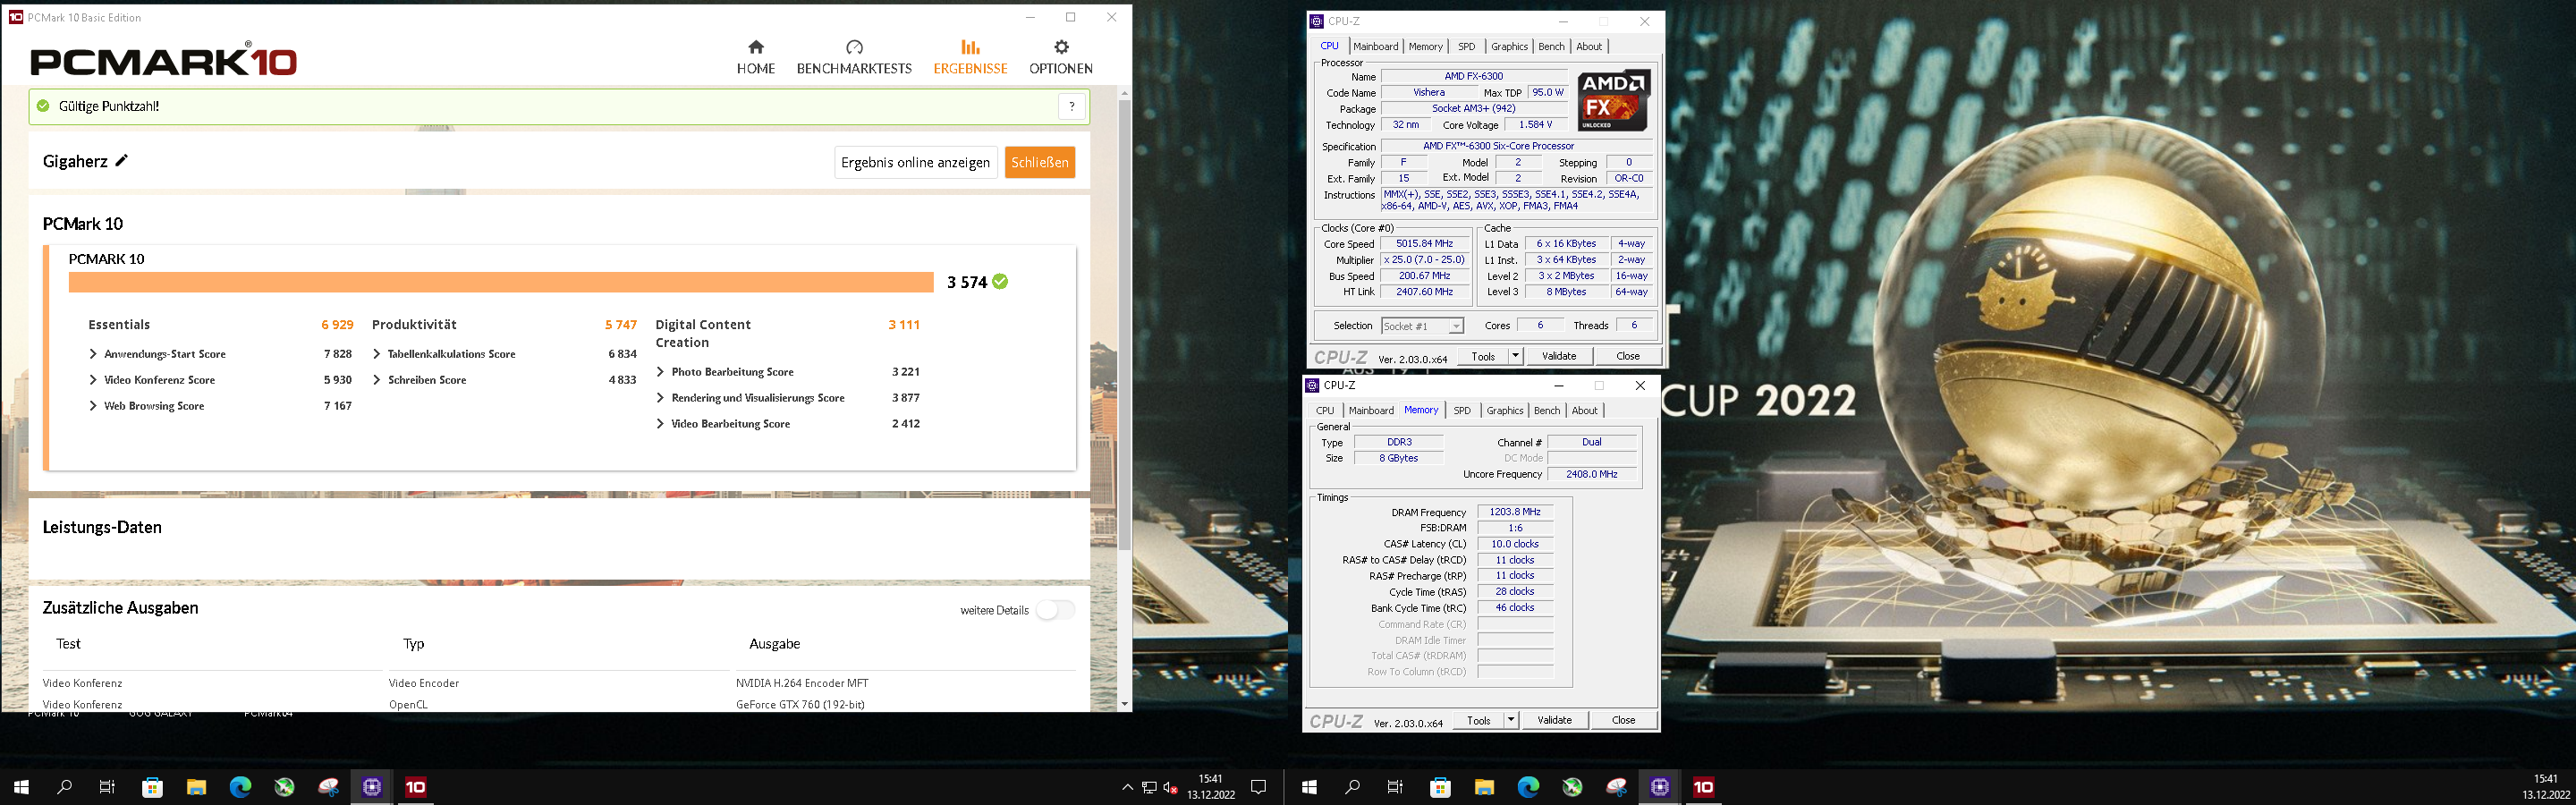Click Ergebnis online anzeigen button
This screenshot has height=805, width=2576.
(x=915, y=162)
